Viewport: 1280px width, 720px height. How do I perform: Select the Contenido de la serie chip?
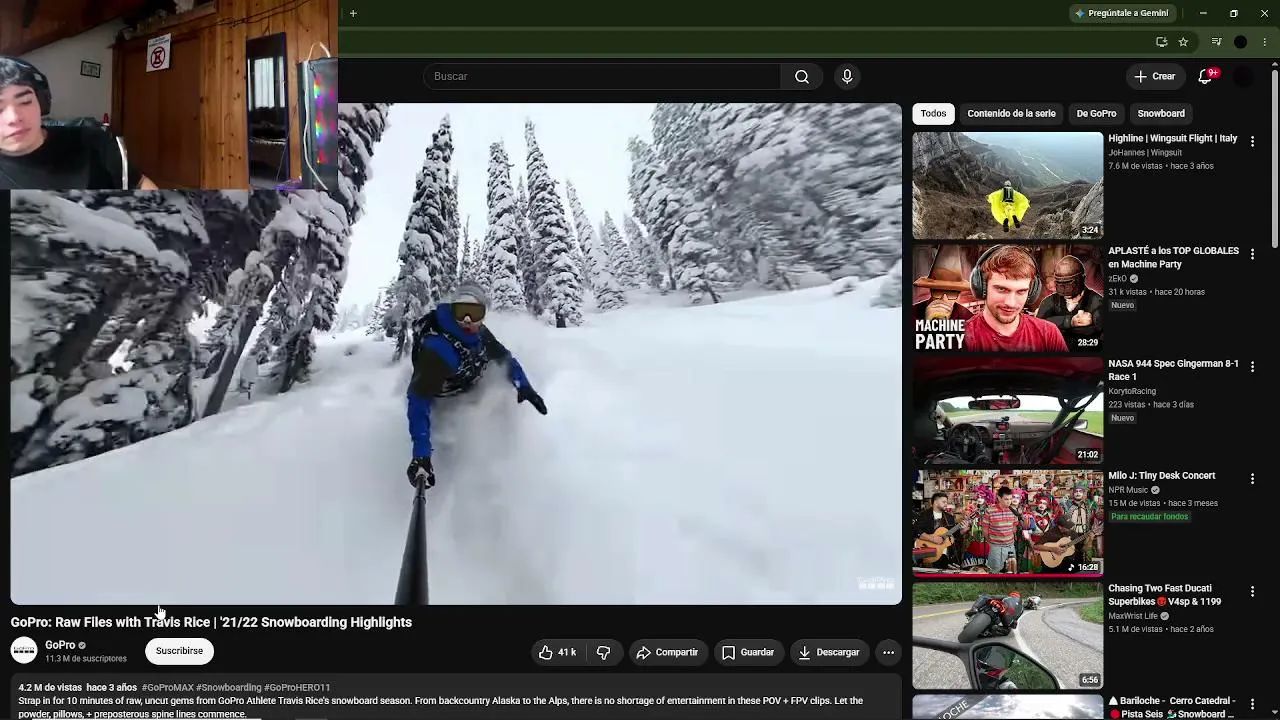tap(1011, 114)
